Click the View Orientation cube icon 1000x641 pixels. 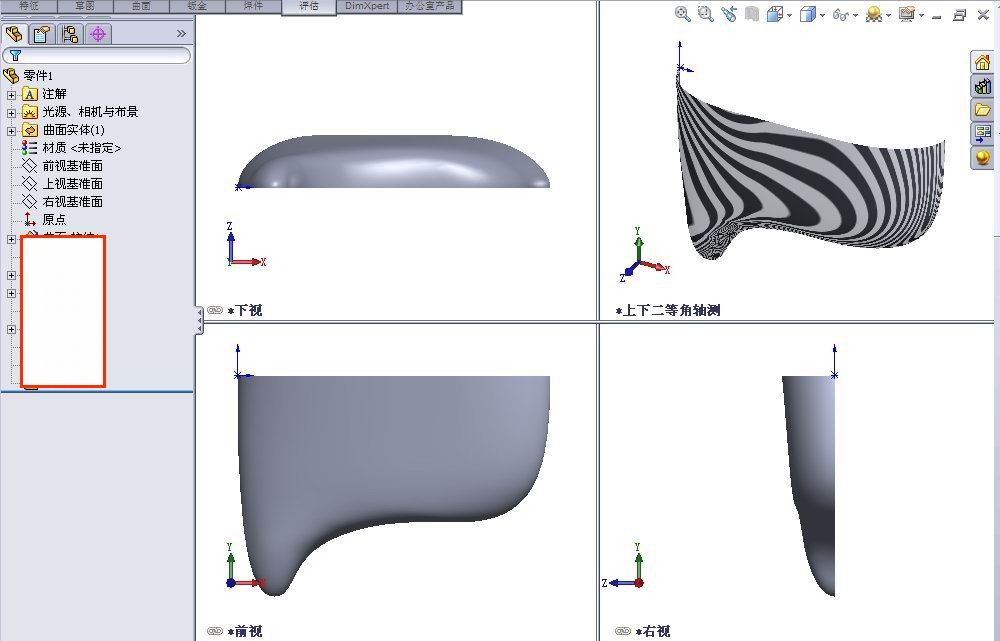point(774,14)
